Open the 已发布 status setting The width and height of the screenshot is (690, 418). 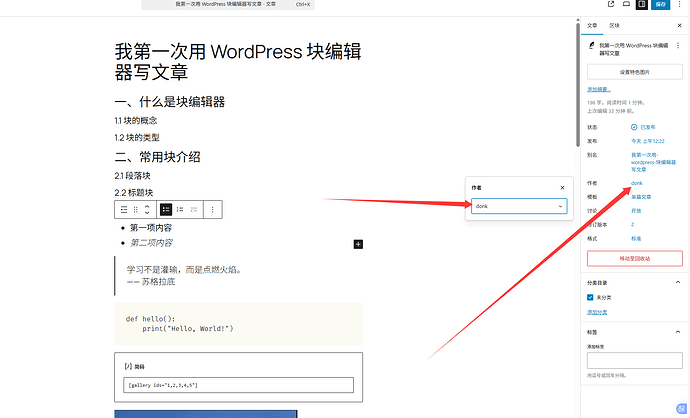(643, 127)
